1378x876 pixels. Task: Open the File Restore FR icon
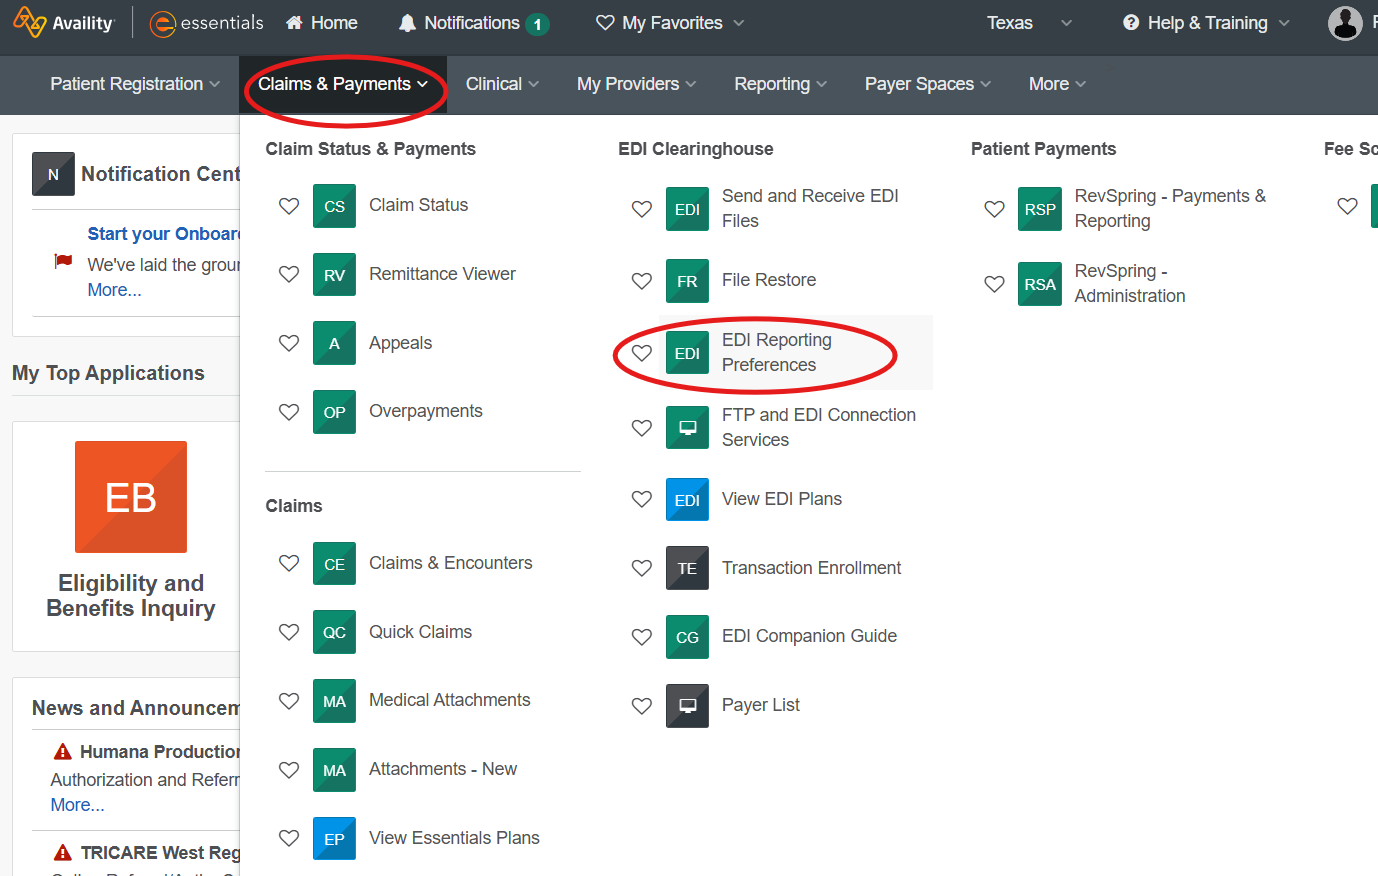click(x=687, y=281)
